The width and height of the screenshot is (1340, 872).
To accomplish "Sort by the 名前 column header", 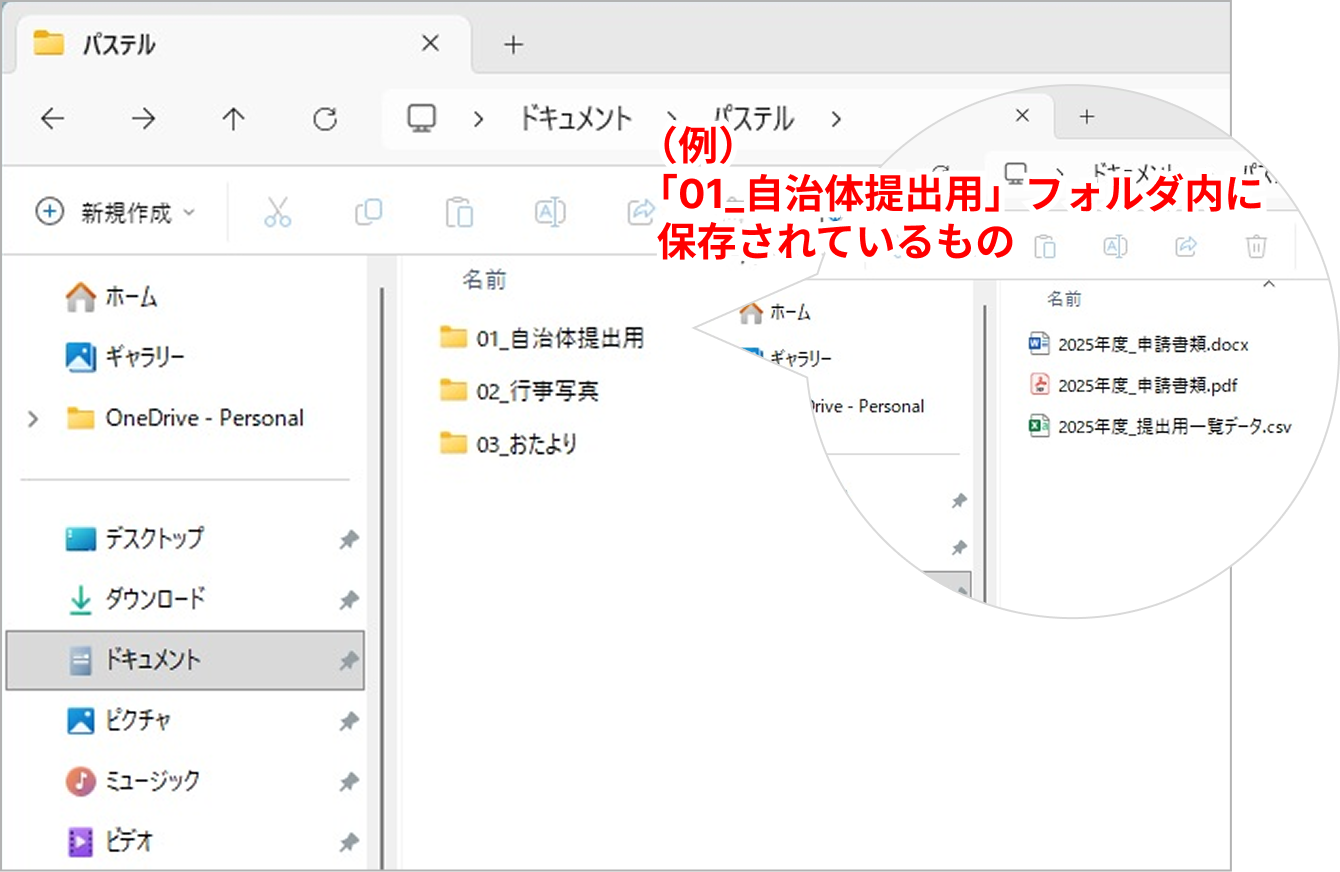I will tap(484, 281).
